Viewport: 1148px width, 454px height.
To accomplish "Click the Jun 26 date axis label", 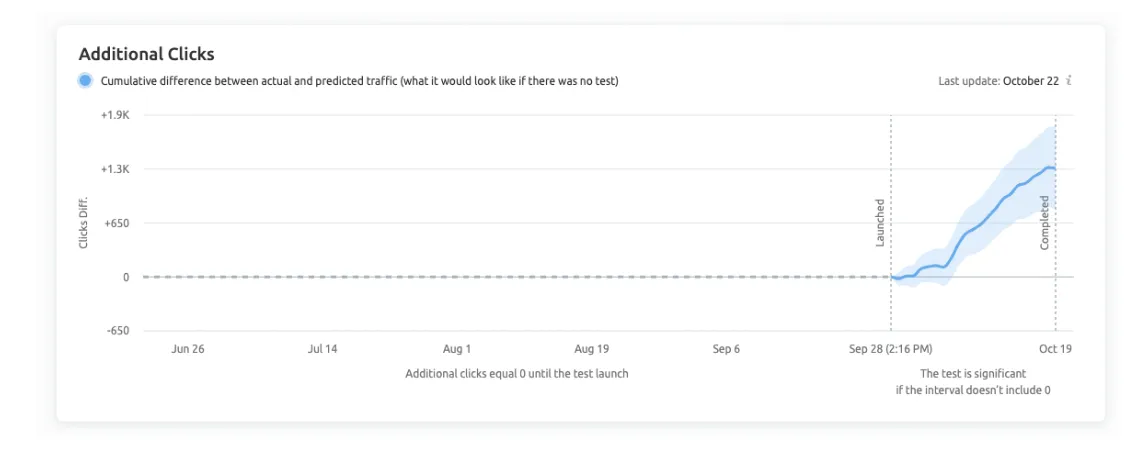I will (x=188, y=349).
